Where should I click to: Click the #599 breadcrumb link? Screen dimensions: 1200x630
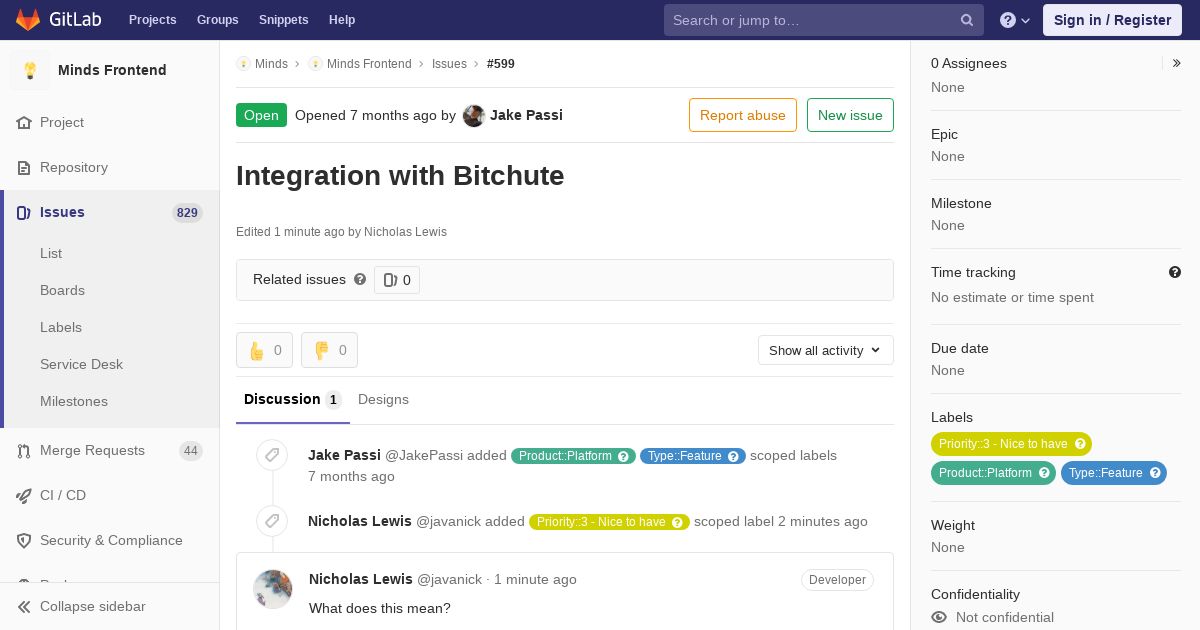coord(501,64)
